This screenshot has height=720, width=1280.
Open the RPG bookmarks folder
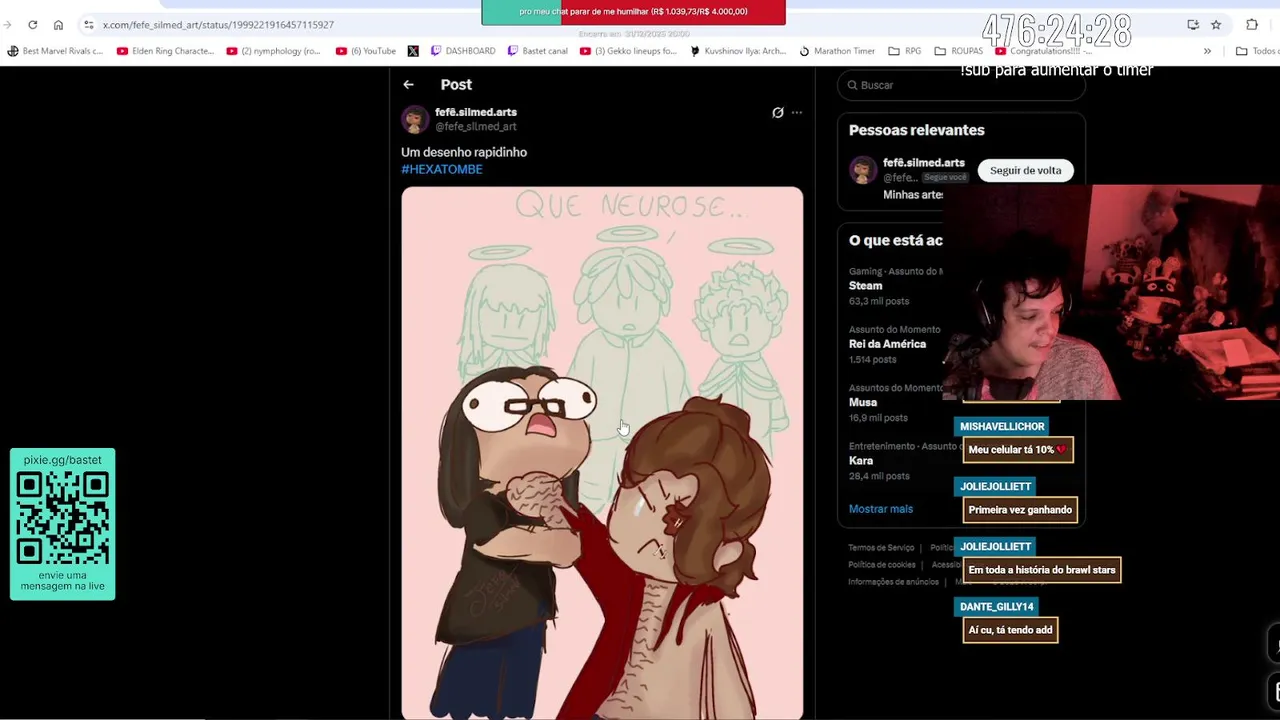click(x=904, y=51)
